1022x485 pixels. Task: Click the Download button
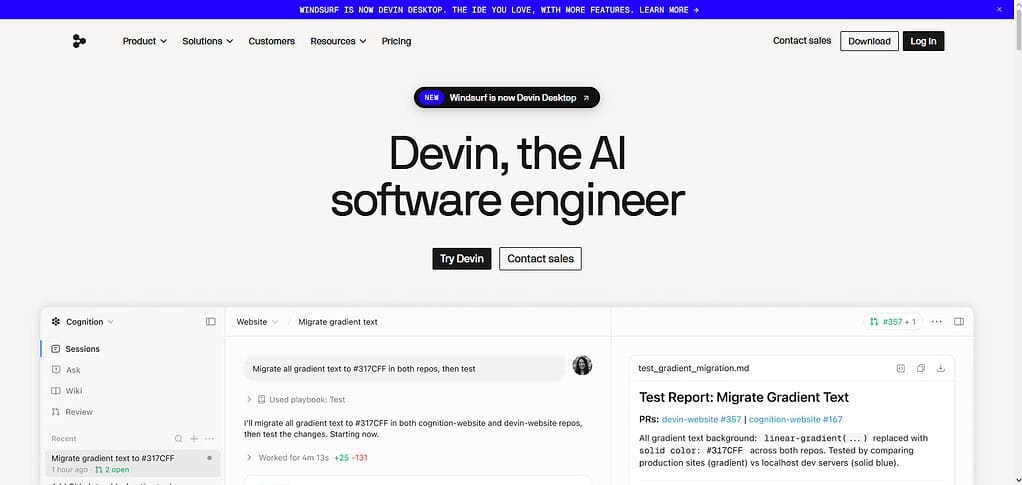click(x=869, y=41)
